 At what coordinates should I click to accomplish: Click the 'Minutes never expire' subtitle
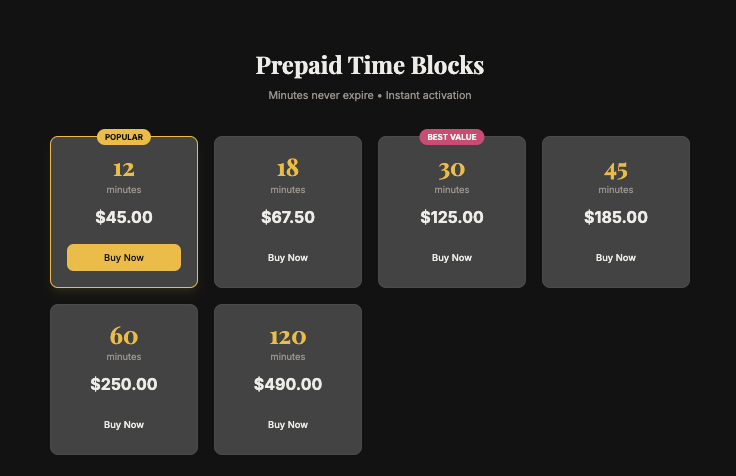(x=370, y=95)
